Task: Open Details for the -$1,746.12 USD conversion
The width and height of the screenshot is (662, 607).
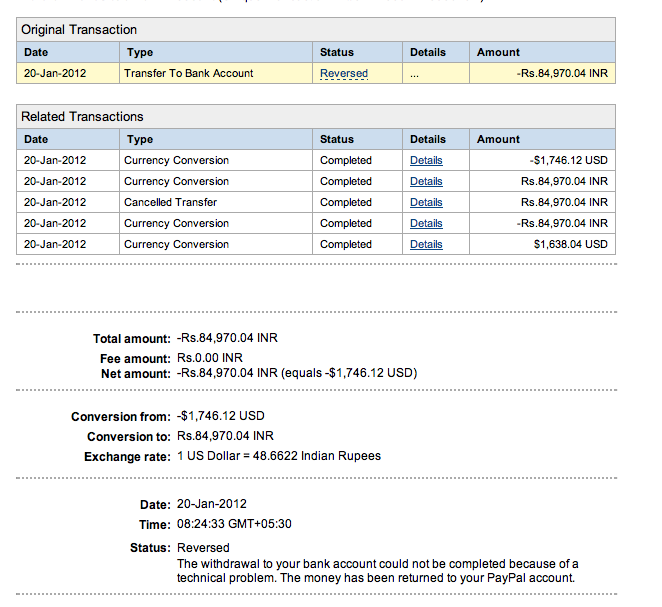Action: point(426,160)
